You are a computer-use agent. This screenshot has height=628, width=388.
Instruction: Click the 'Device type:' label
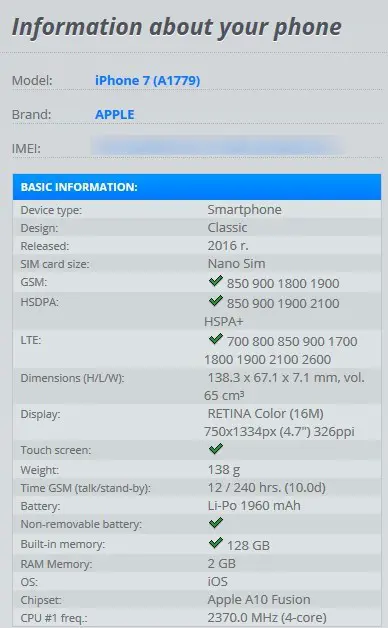(51, 210)
